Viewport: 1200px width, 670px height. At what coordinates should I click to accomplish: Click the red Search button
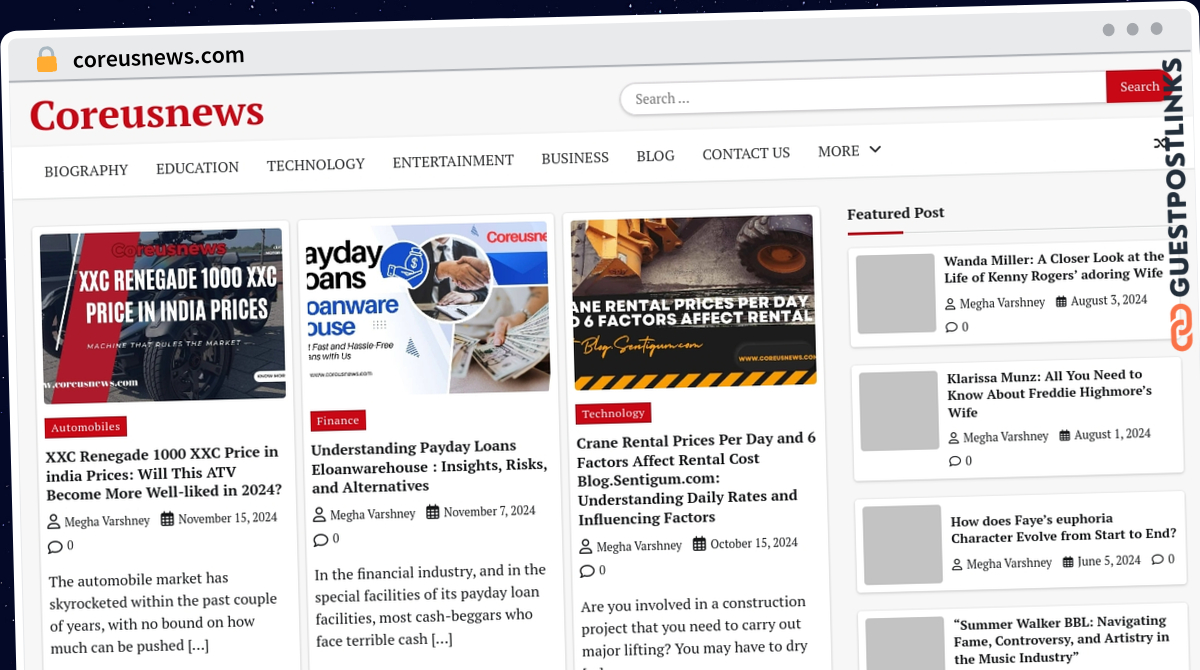pyautogui.click(x=1139, y=87)
